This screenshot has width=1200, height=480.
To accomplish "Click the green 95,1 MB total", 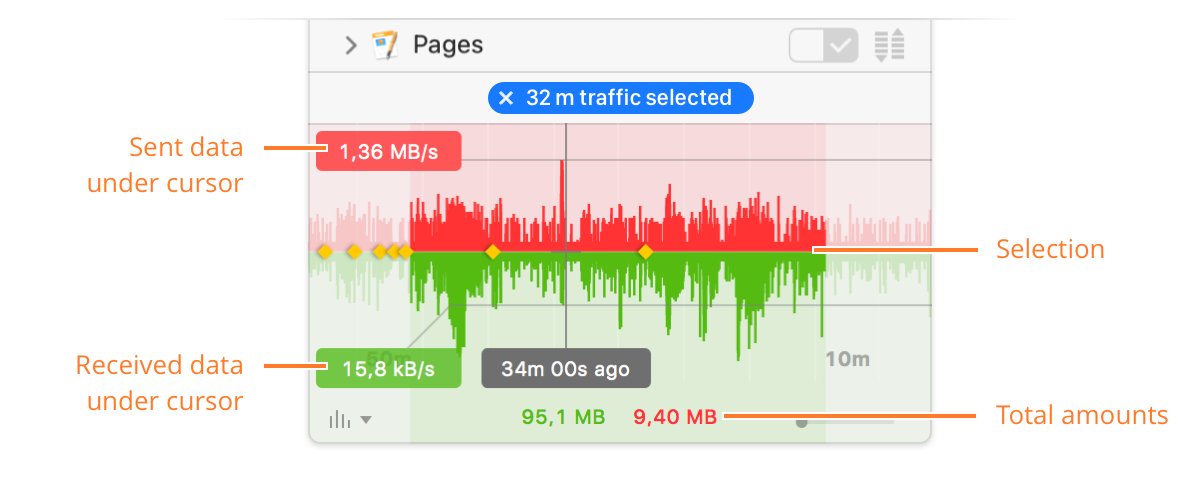I will coord(563,417).
